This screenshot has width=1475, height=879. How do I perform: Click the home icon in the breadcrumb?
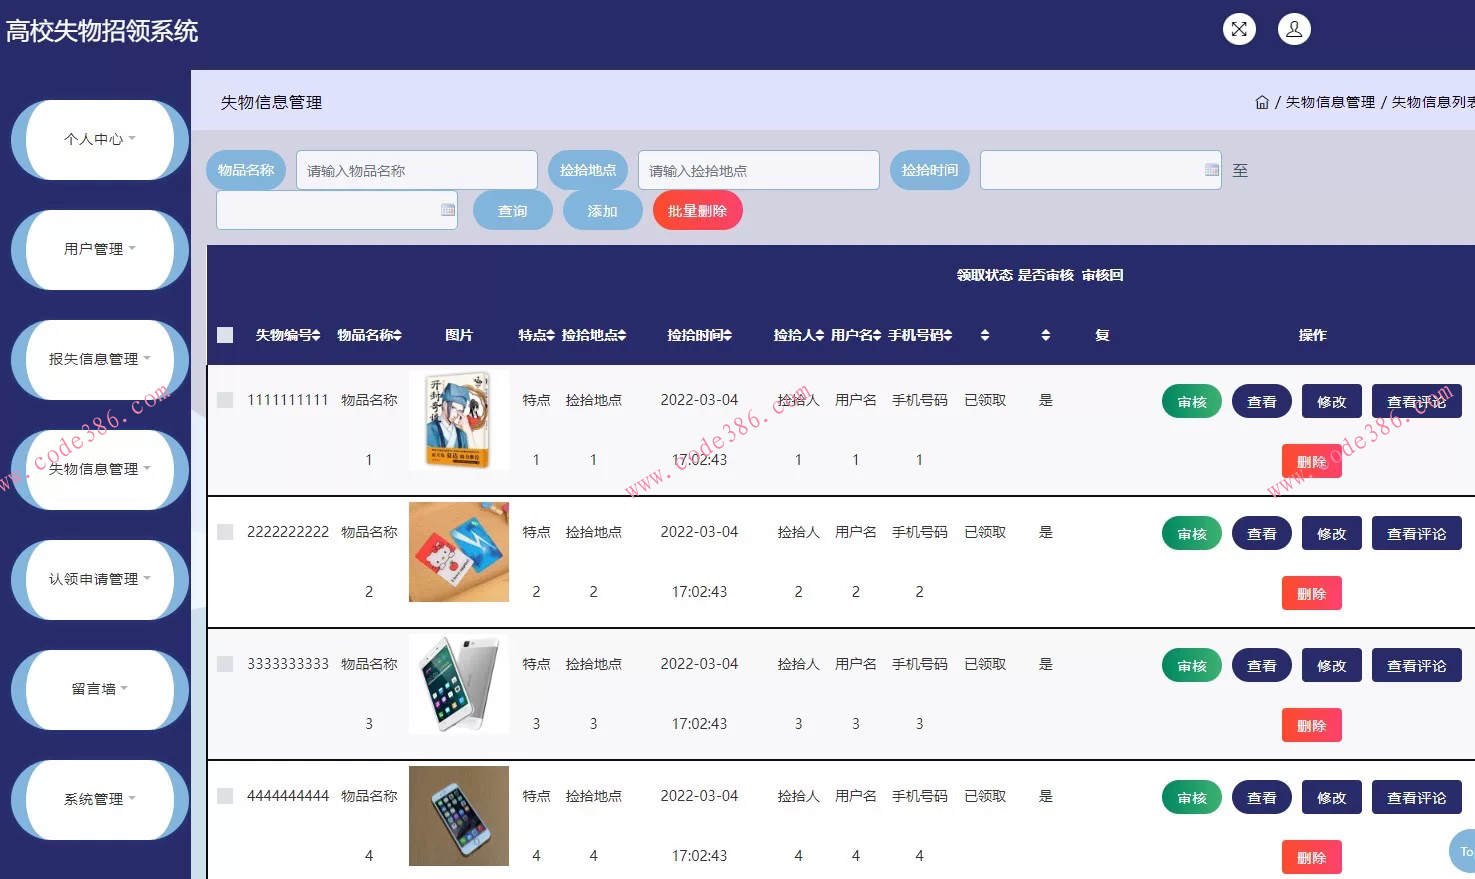coord(1261,101)
